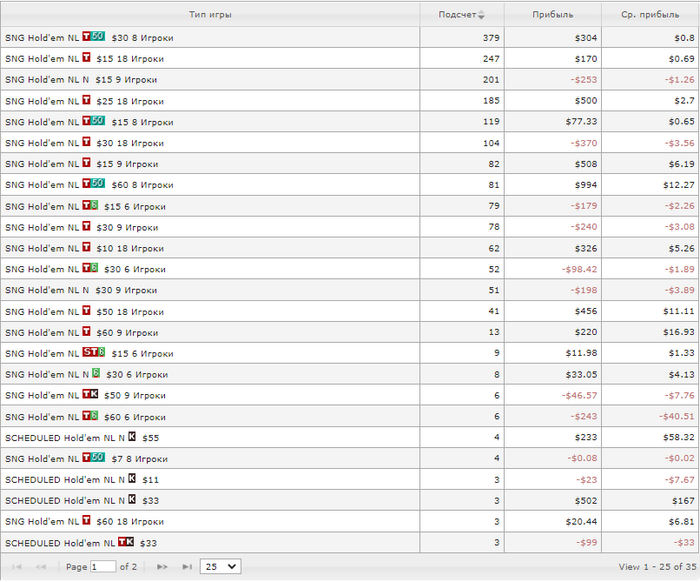Click the profit value -$253
700x582 pixels.
tap(583, 80)
